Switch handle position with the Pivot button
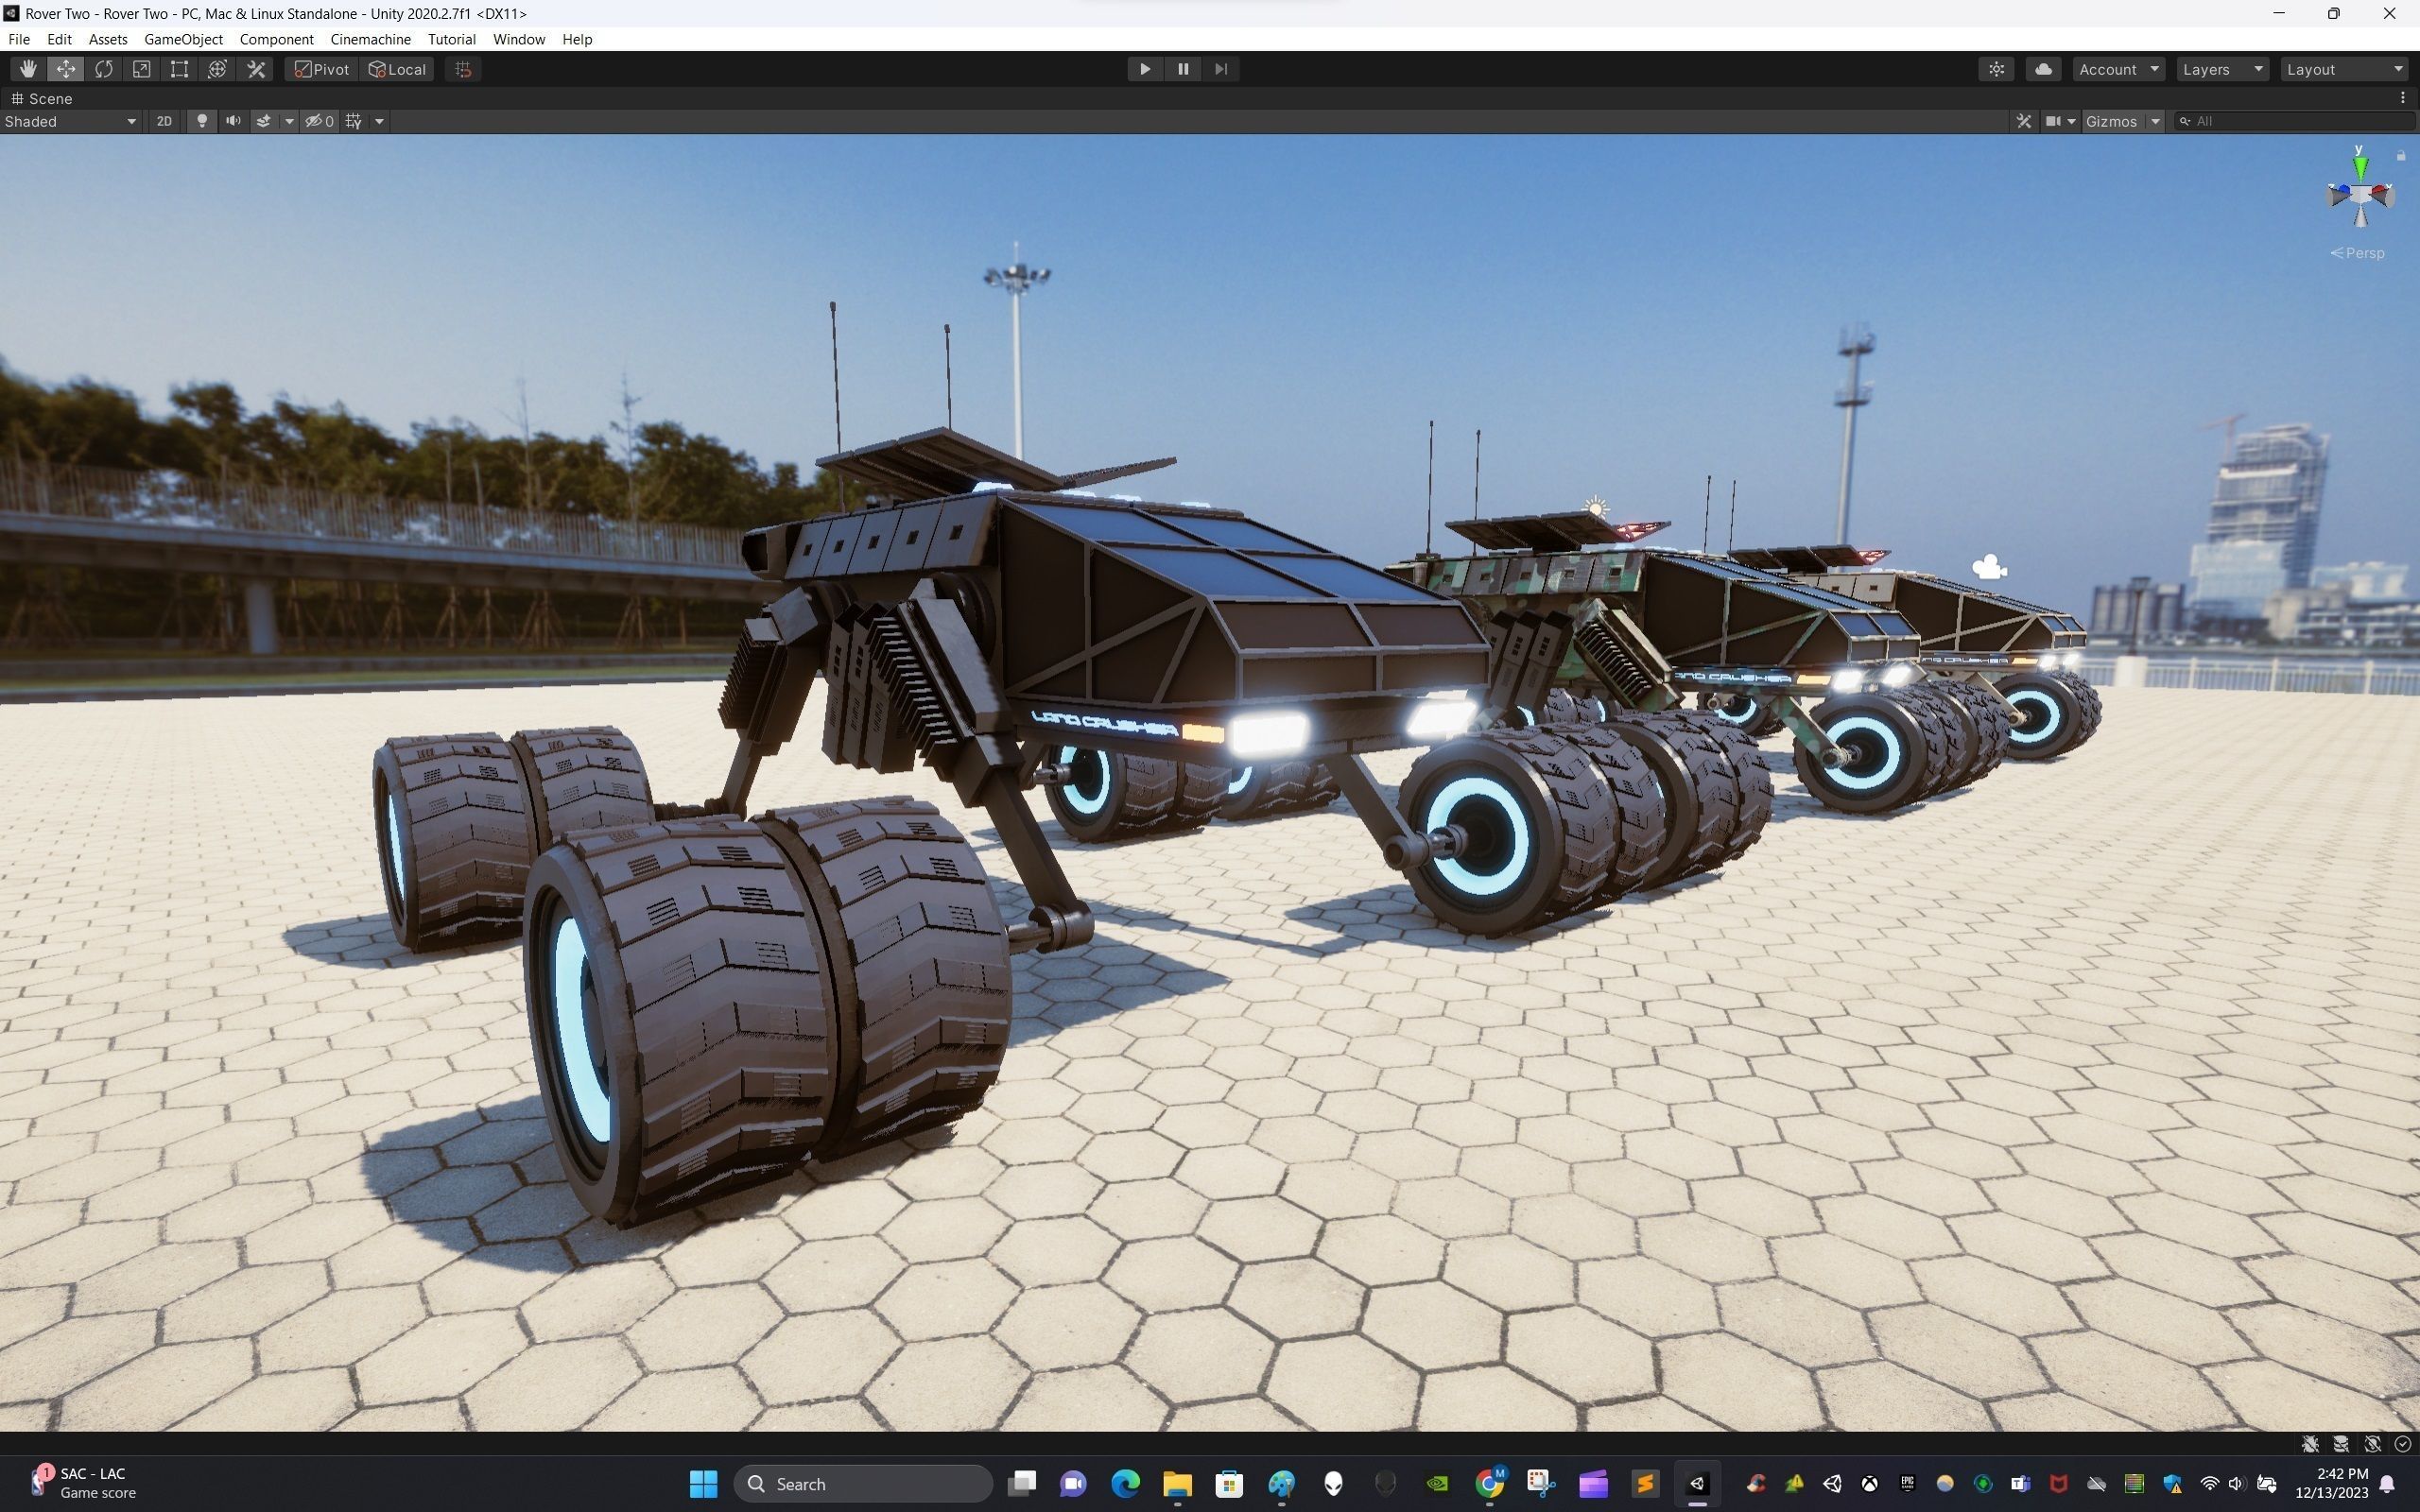Screen dimensions: 2420x1512 click(321, 69)
